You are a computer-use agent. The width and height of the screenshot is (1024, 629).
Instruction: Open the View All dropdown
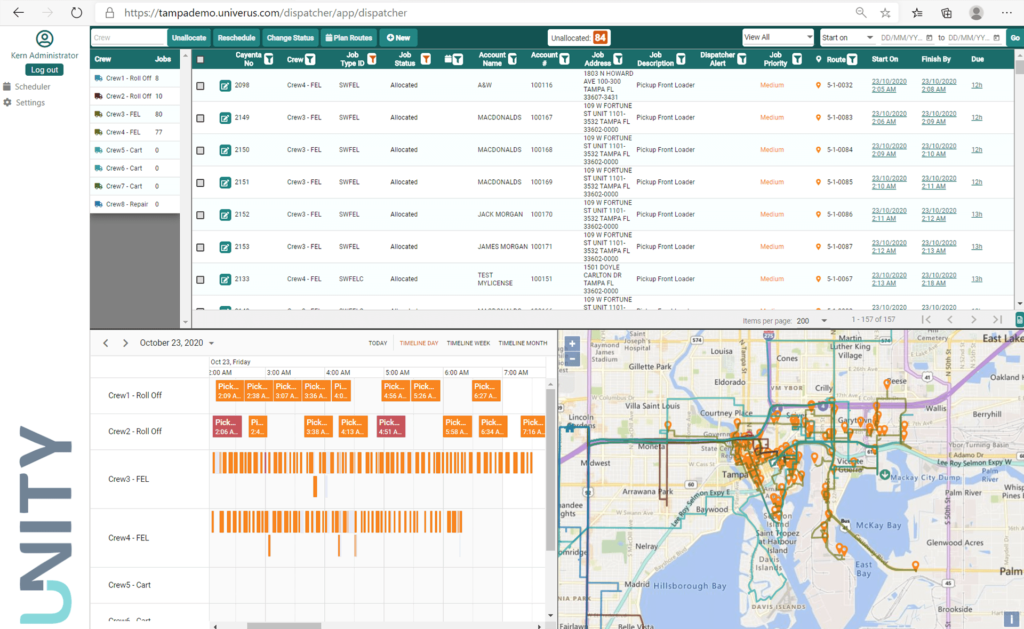pos(778,37)
